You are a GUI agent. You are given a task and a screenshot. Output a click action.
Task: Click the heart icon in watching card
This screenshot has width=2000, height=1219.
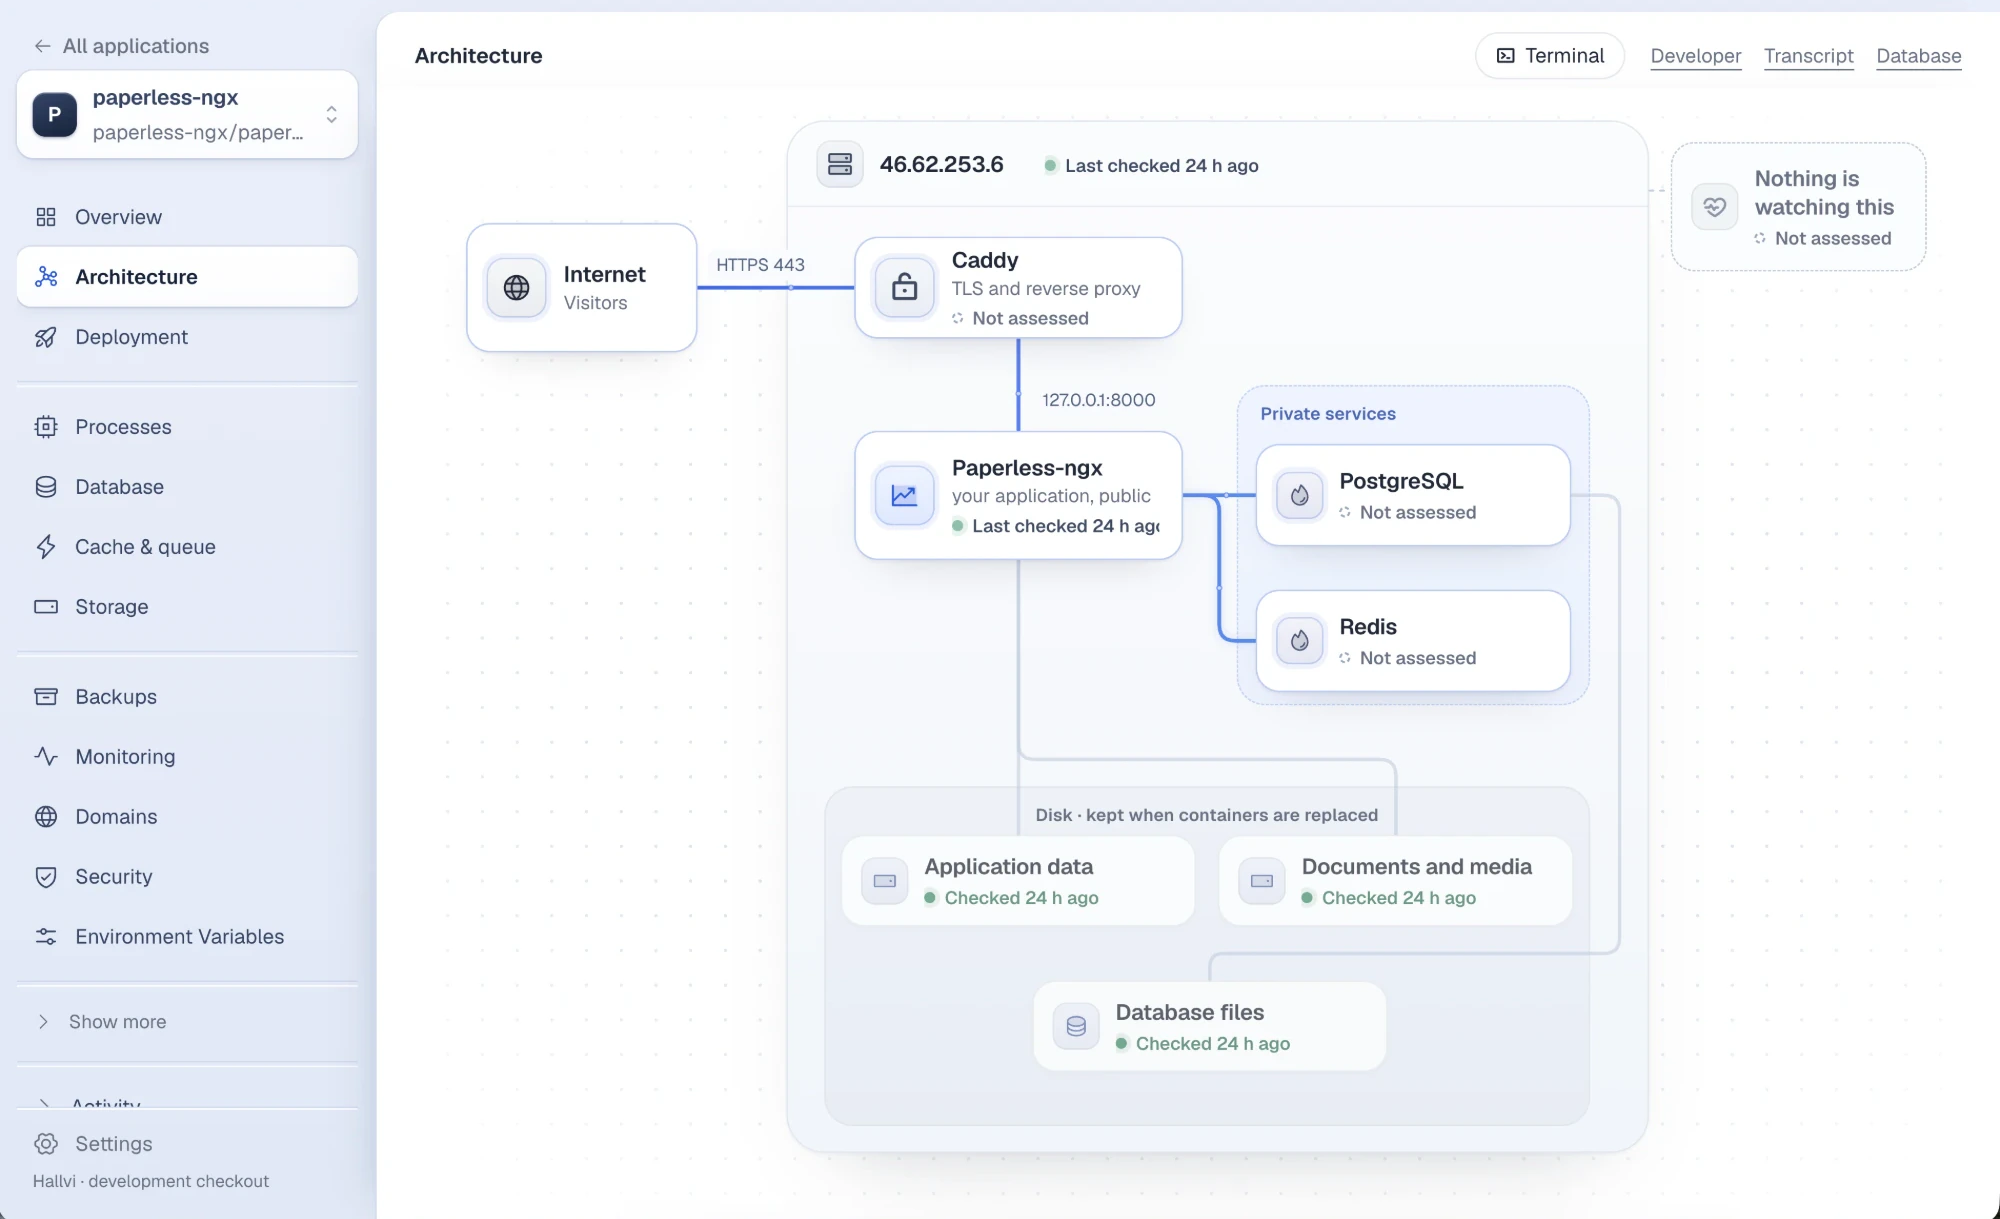click(x=1714, y=207)
